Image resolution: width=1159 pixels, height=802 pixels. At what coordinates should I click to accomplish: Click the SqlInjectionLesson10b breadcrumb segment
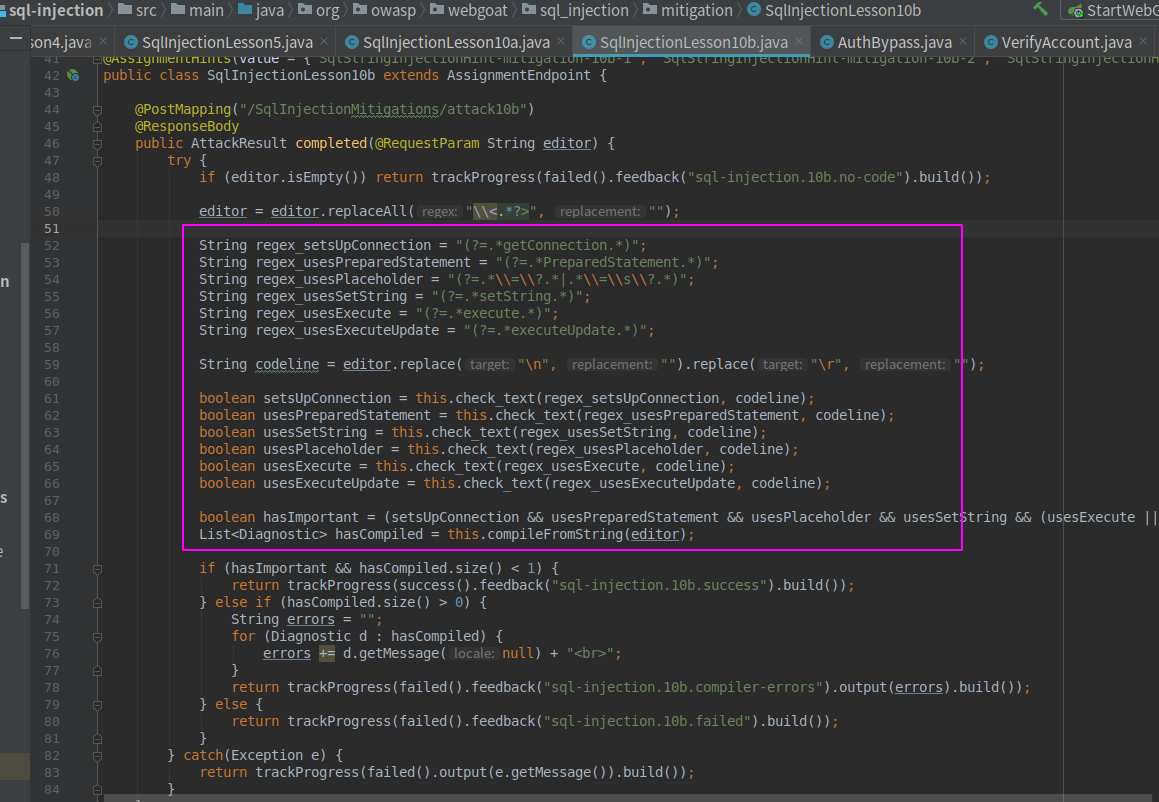click(x=843, y=10)
